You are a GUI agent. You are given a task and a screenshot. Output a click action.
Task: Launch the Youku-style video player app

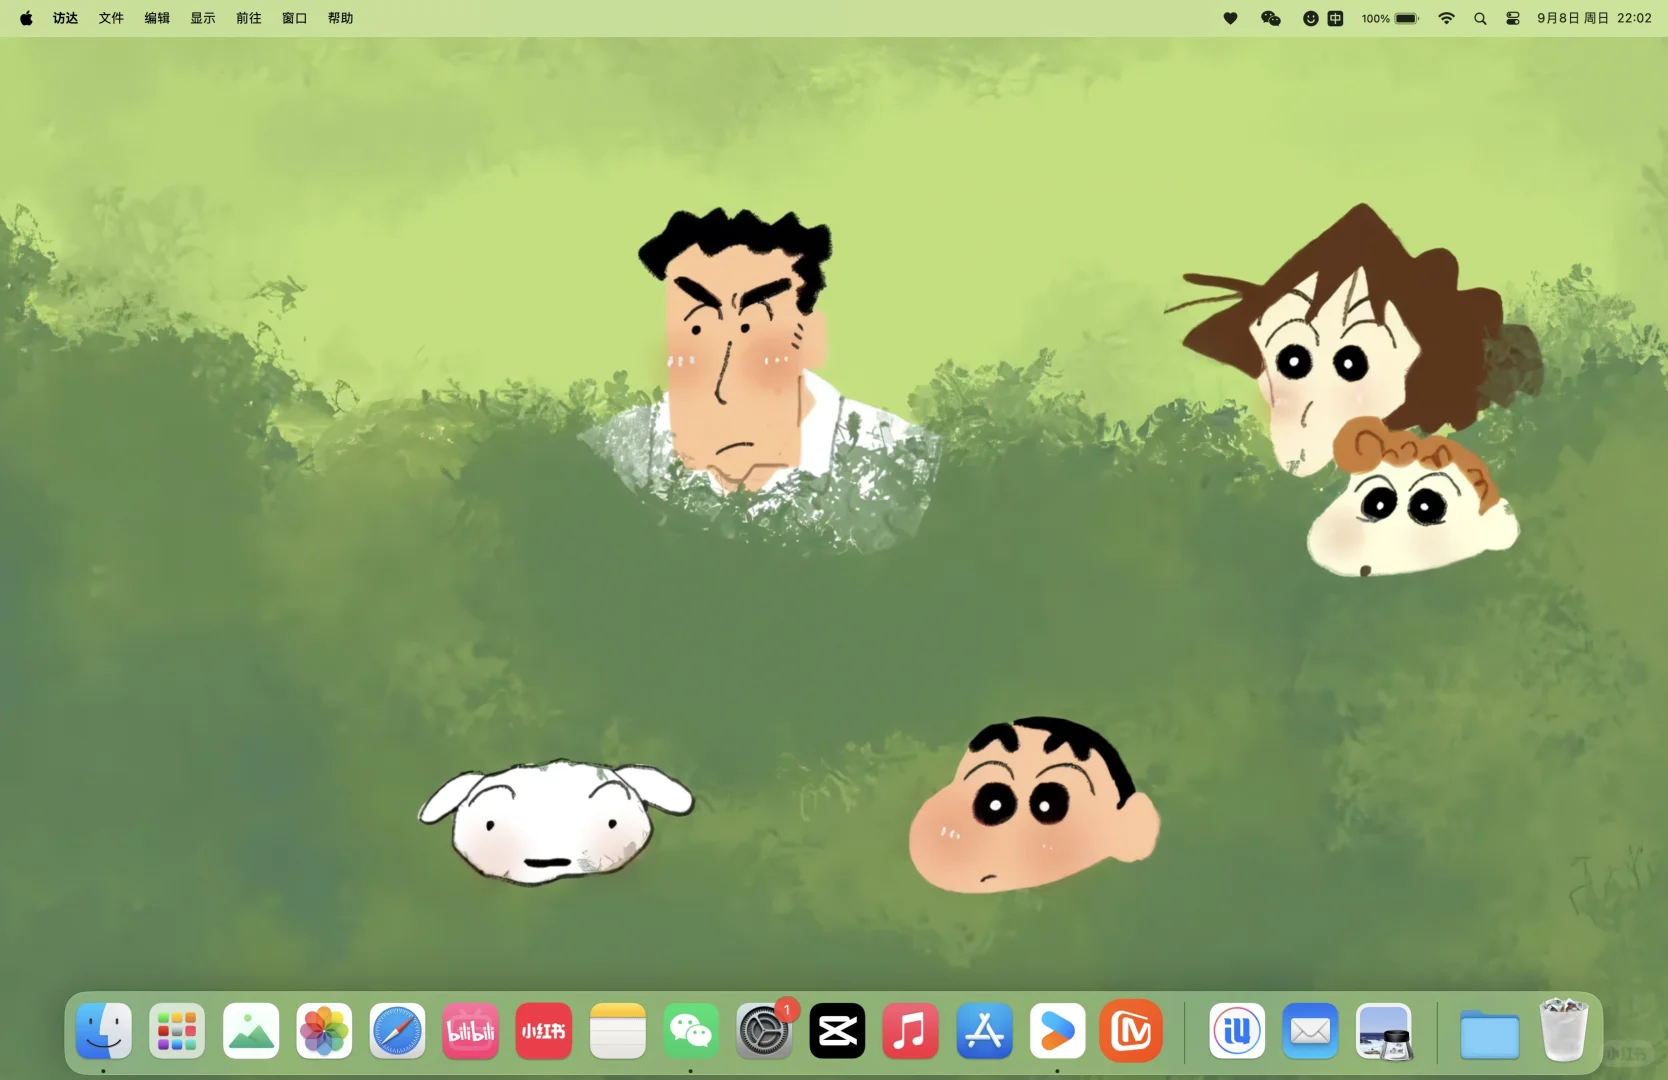pyautogui.click(x=1057, y=1031)
